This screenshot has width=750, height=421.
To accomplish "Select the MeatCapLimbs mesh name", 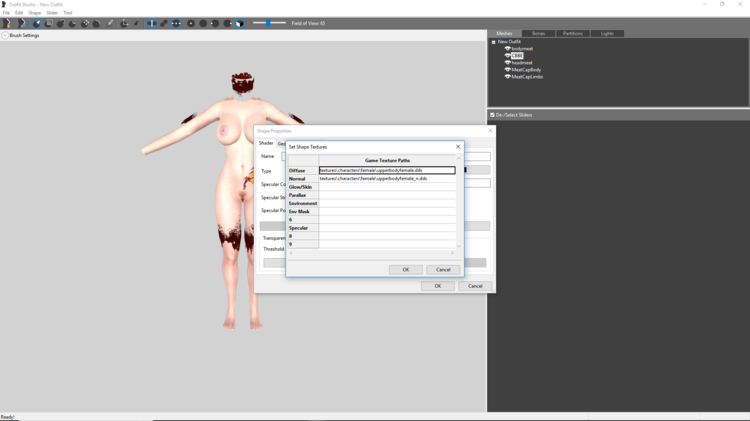I will (x=527, y=77).
